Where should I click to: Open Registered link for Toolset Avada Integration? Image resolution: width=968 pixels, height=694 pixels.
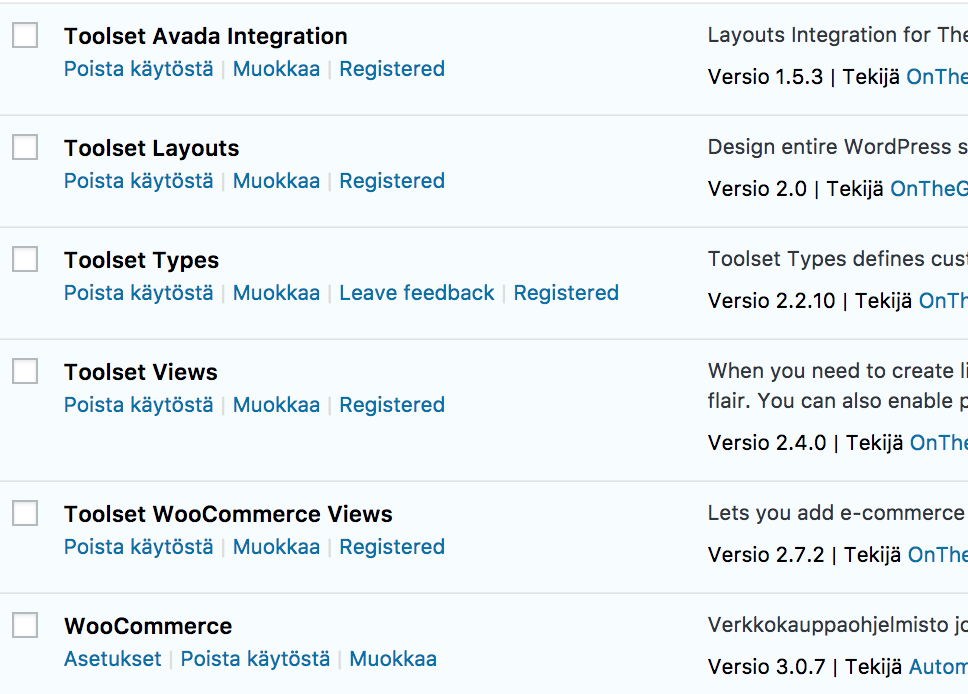pos(392,69)
